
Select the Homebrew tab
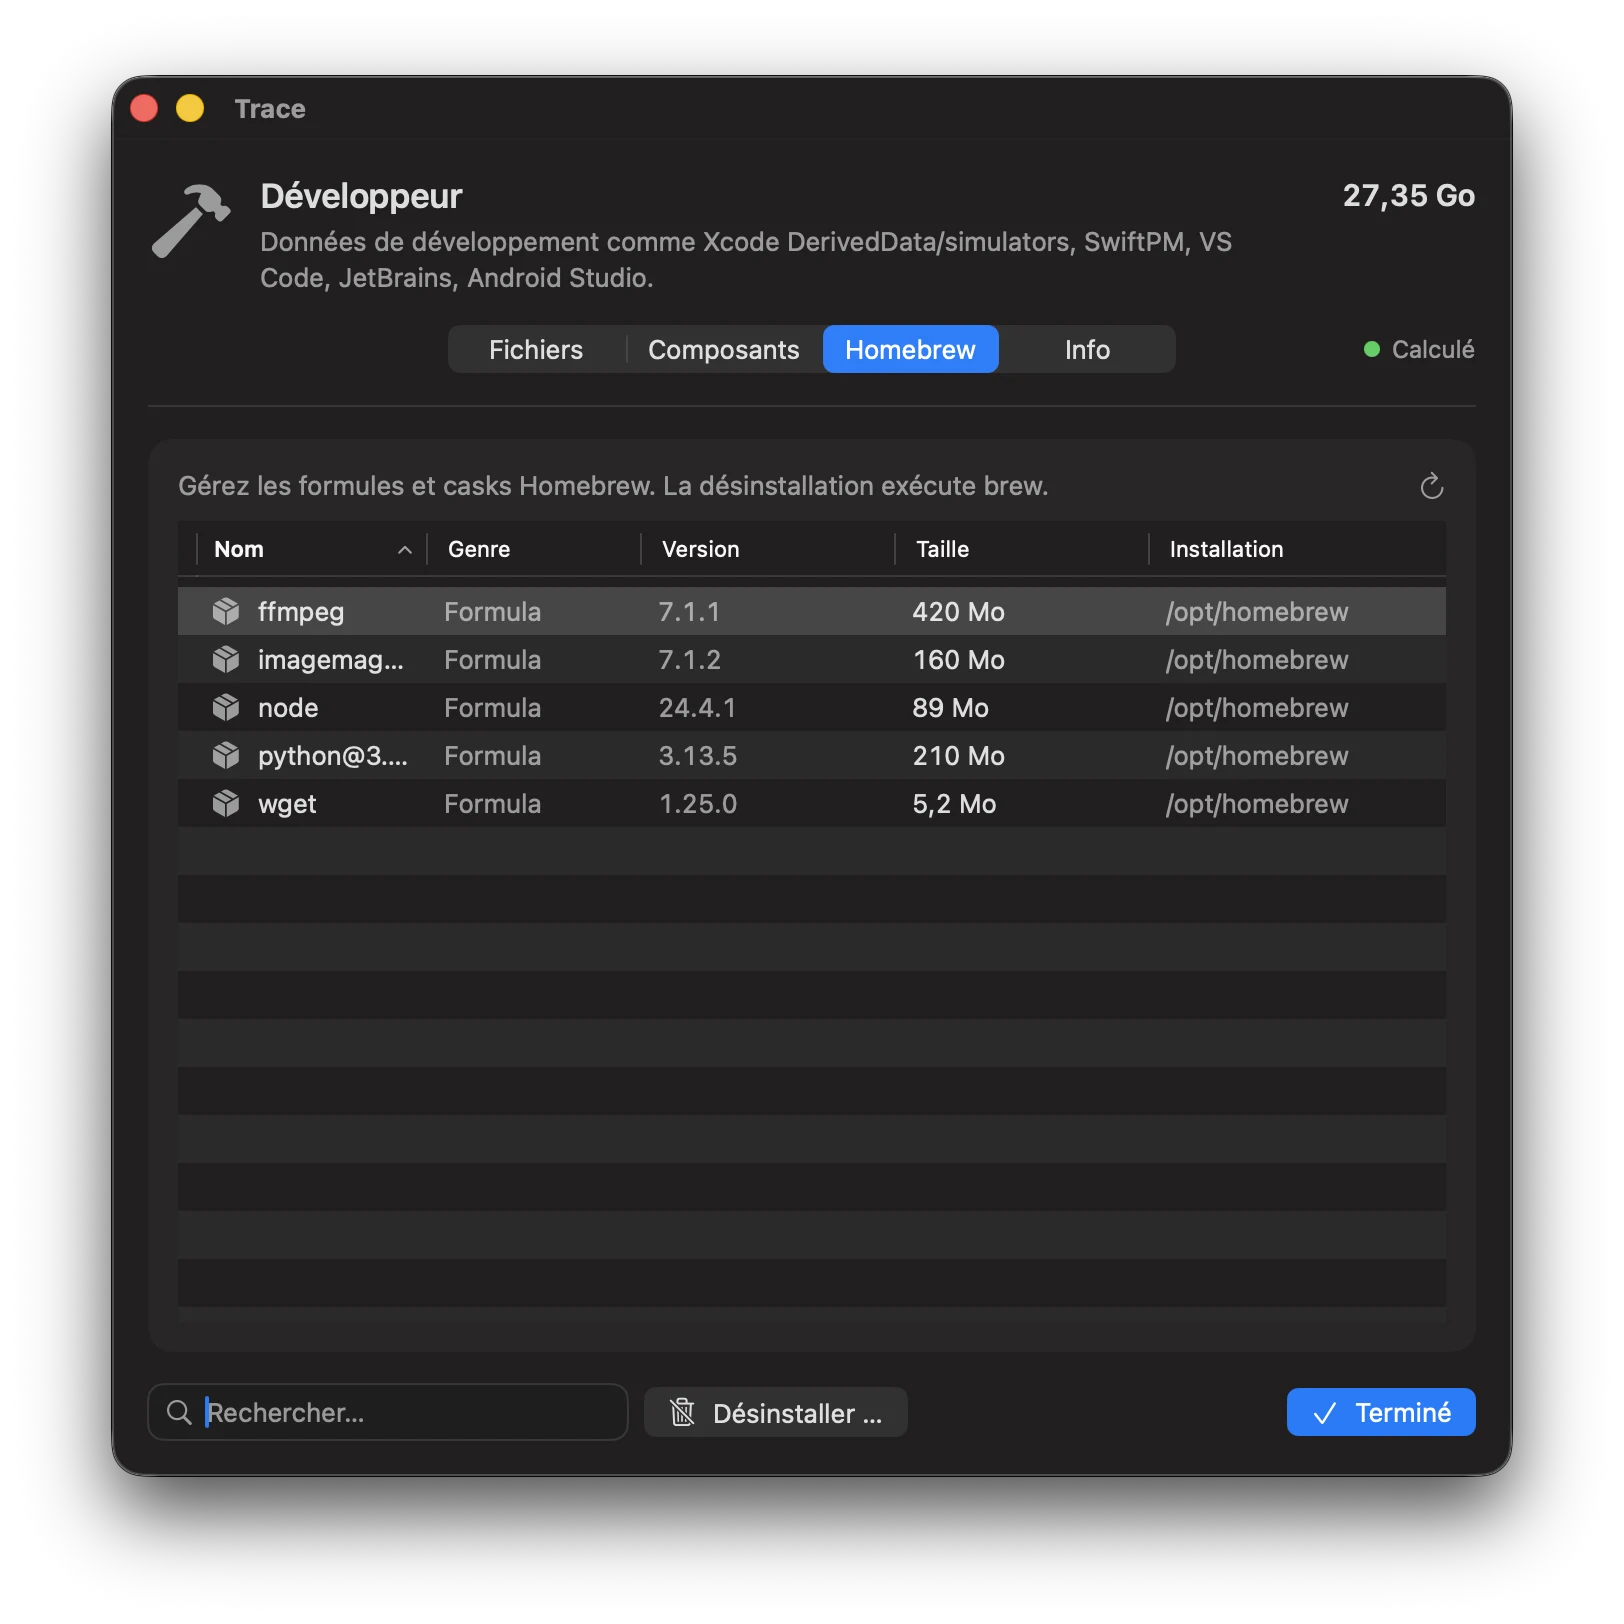910,349
